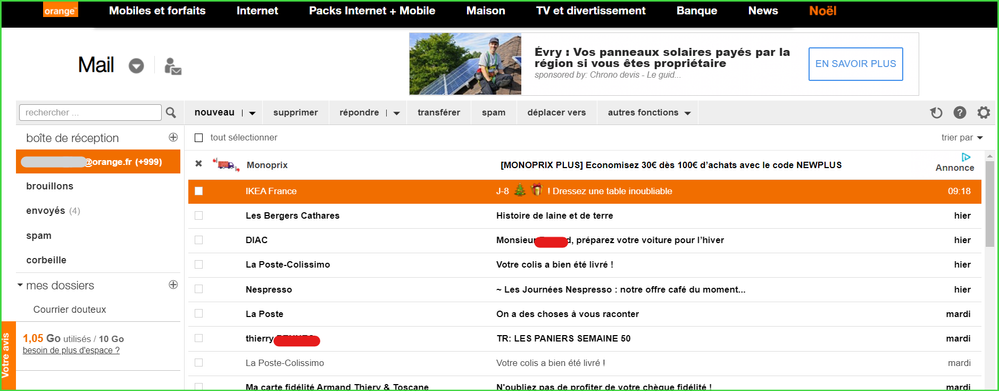999x391 pixels.
Task: Open the DIAC 'préparez votre voiture' email
Action: [610, 240]
